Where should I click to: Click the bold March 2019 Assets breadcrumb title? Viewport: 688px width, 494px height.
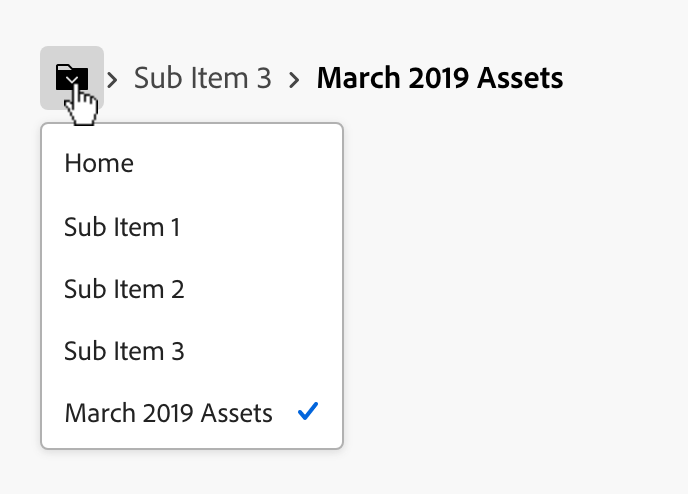point(439,78)
